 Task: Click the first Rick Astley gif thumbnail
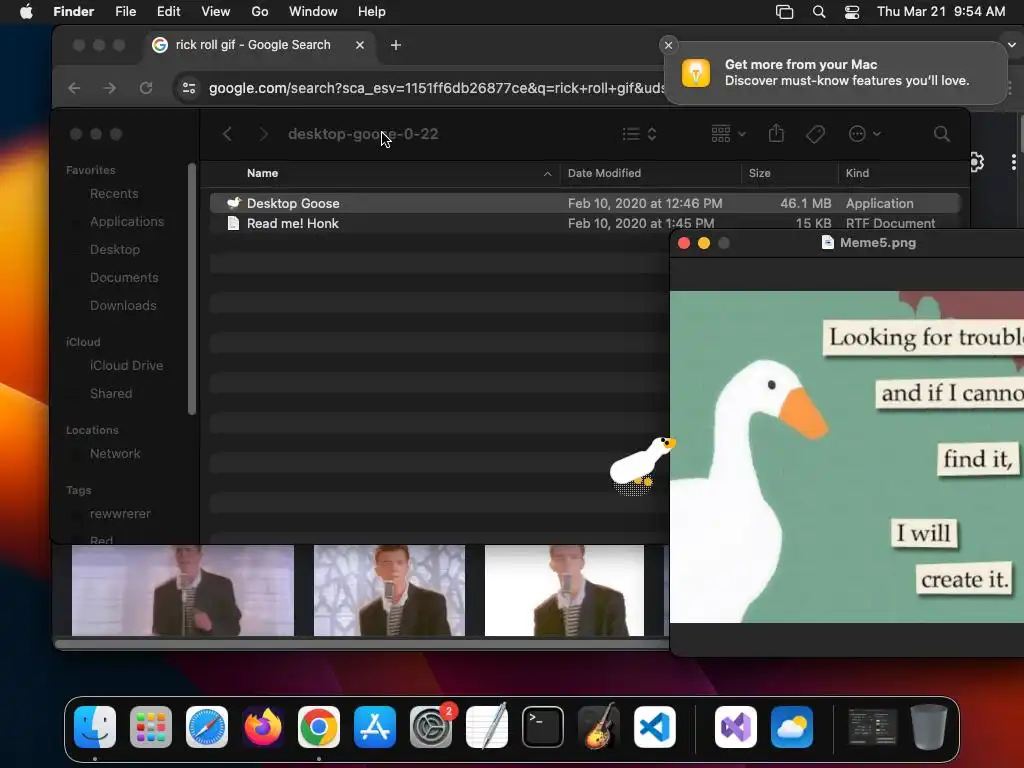pyautogui.click(x=183, y=590)
